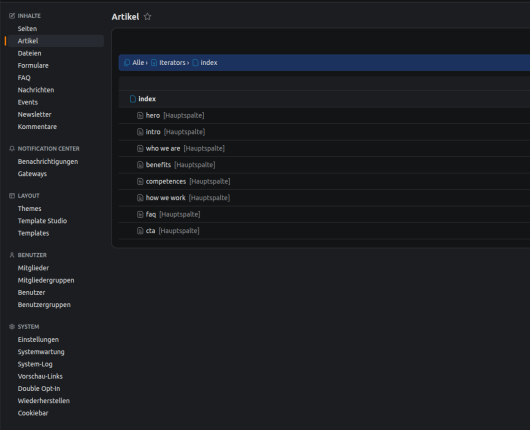Open Nachrichten module
The width and height of the screenshot is (530, 430).
[x=36, y=90]
